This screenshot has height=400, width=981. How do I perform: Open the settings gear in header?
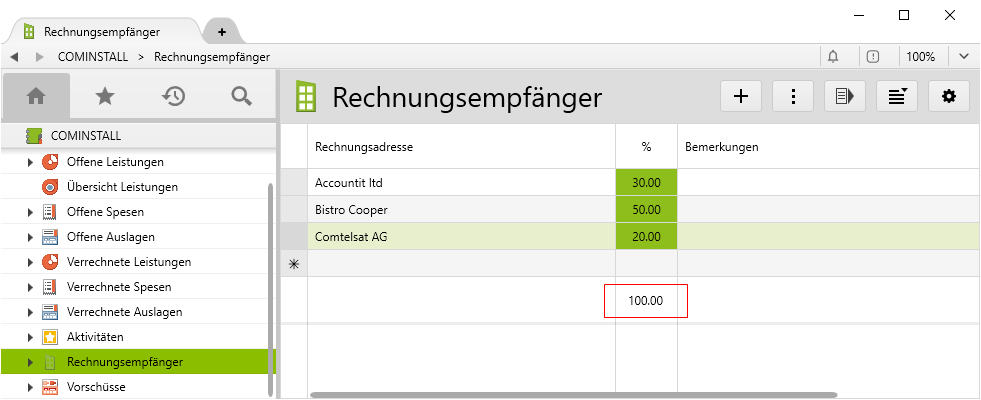[949, 96]
